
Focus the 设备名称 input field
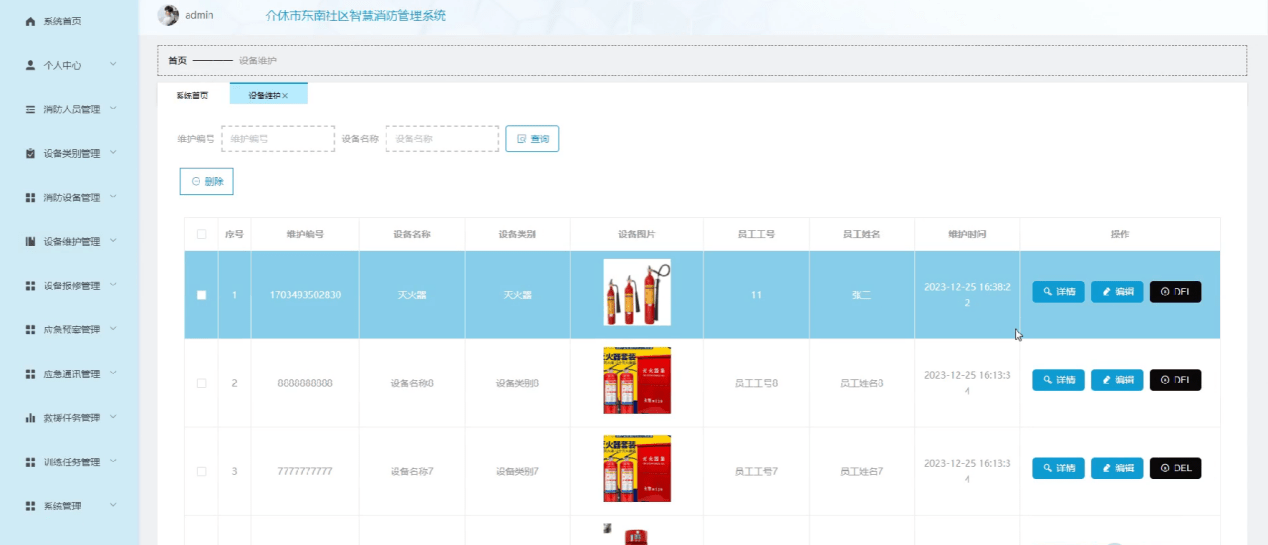pos(442,139)
